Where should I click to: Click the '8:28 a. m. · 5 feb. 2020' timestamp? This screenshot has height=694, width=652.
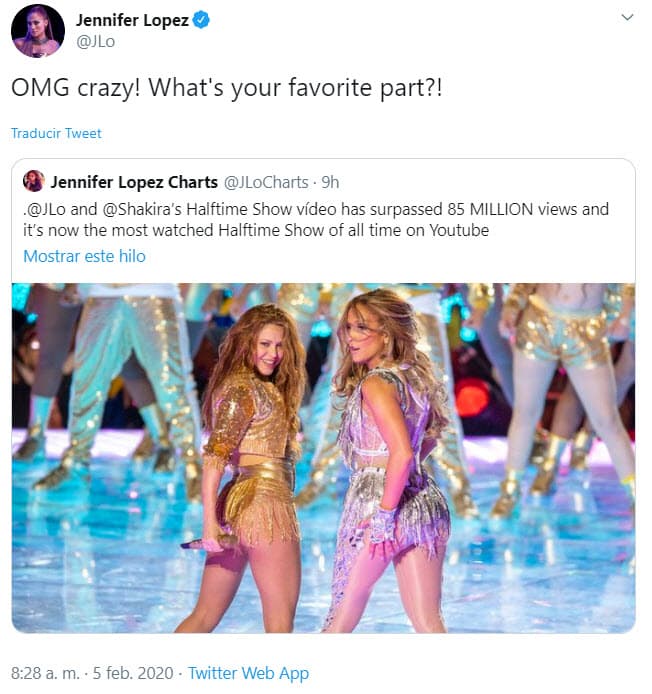click(x=92, y=673)
